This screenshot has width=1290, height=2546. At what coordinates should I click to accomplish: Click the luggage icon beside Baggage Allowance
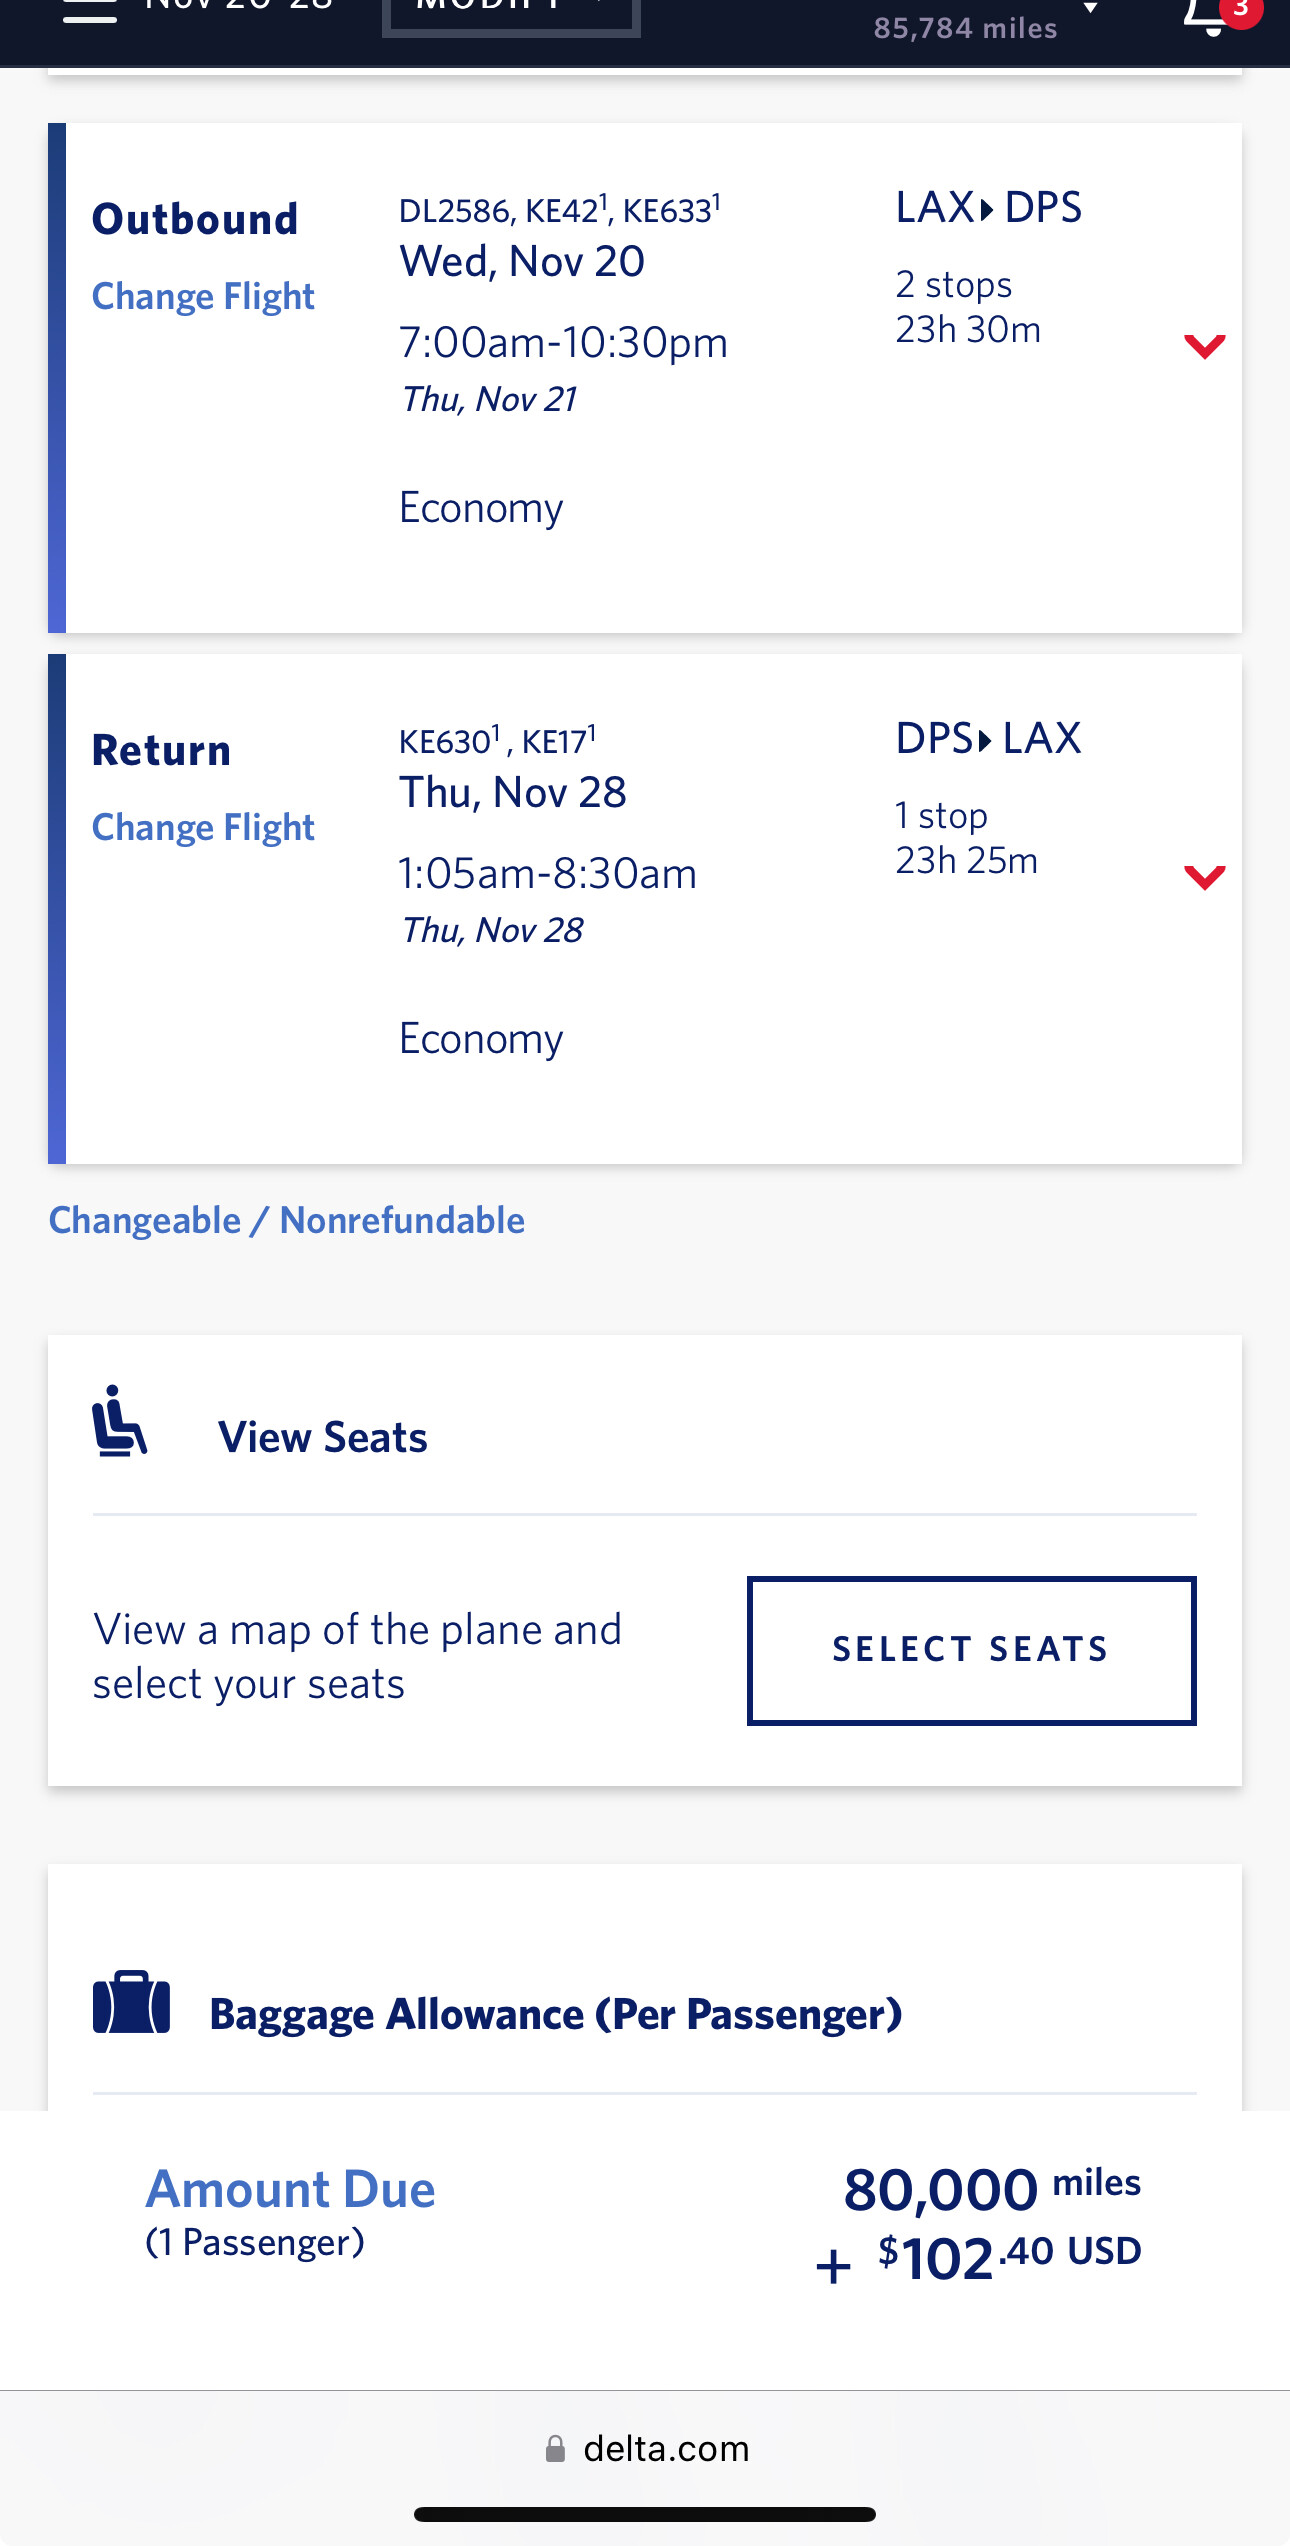pos(131,2003)
